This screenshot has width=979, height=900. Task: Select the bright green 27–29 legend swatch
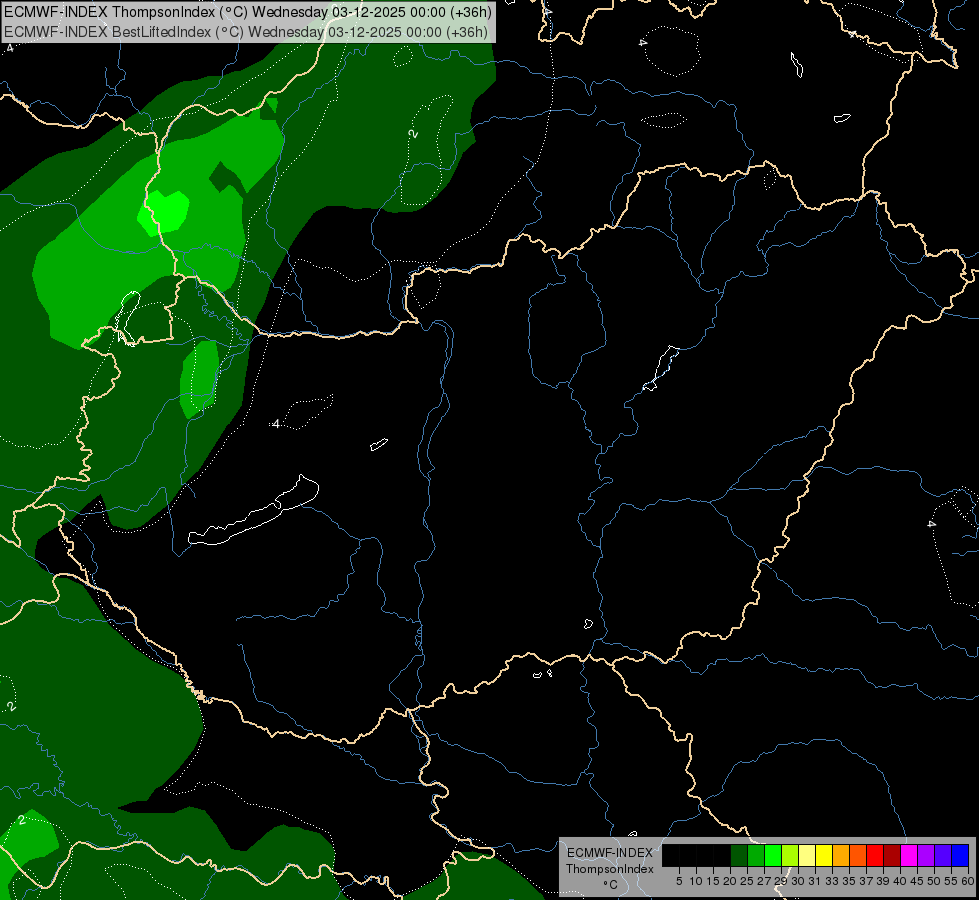(773, 855)
